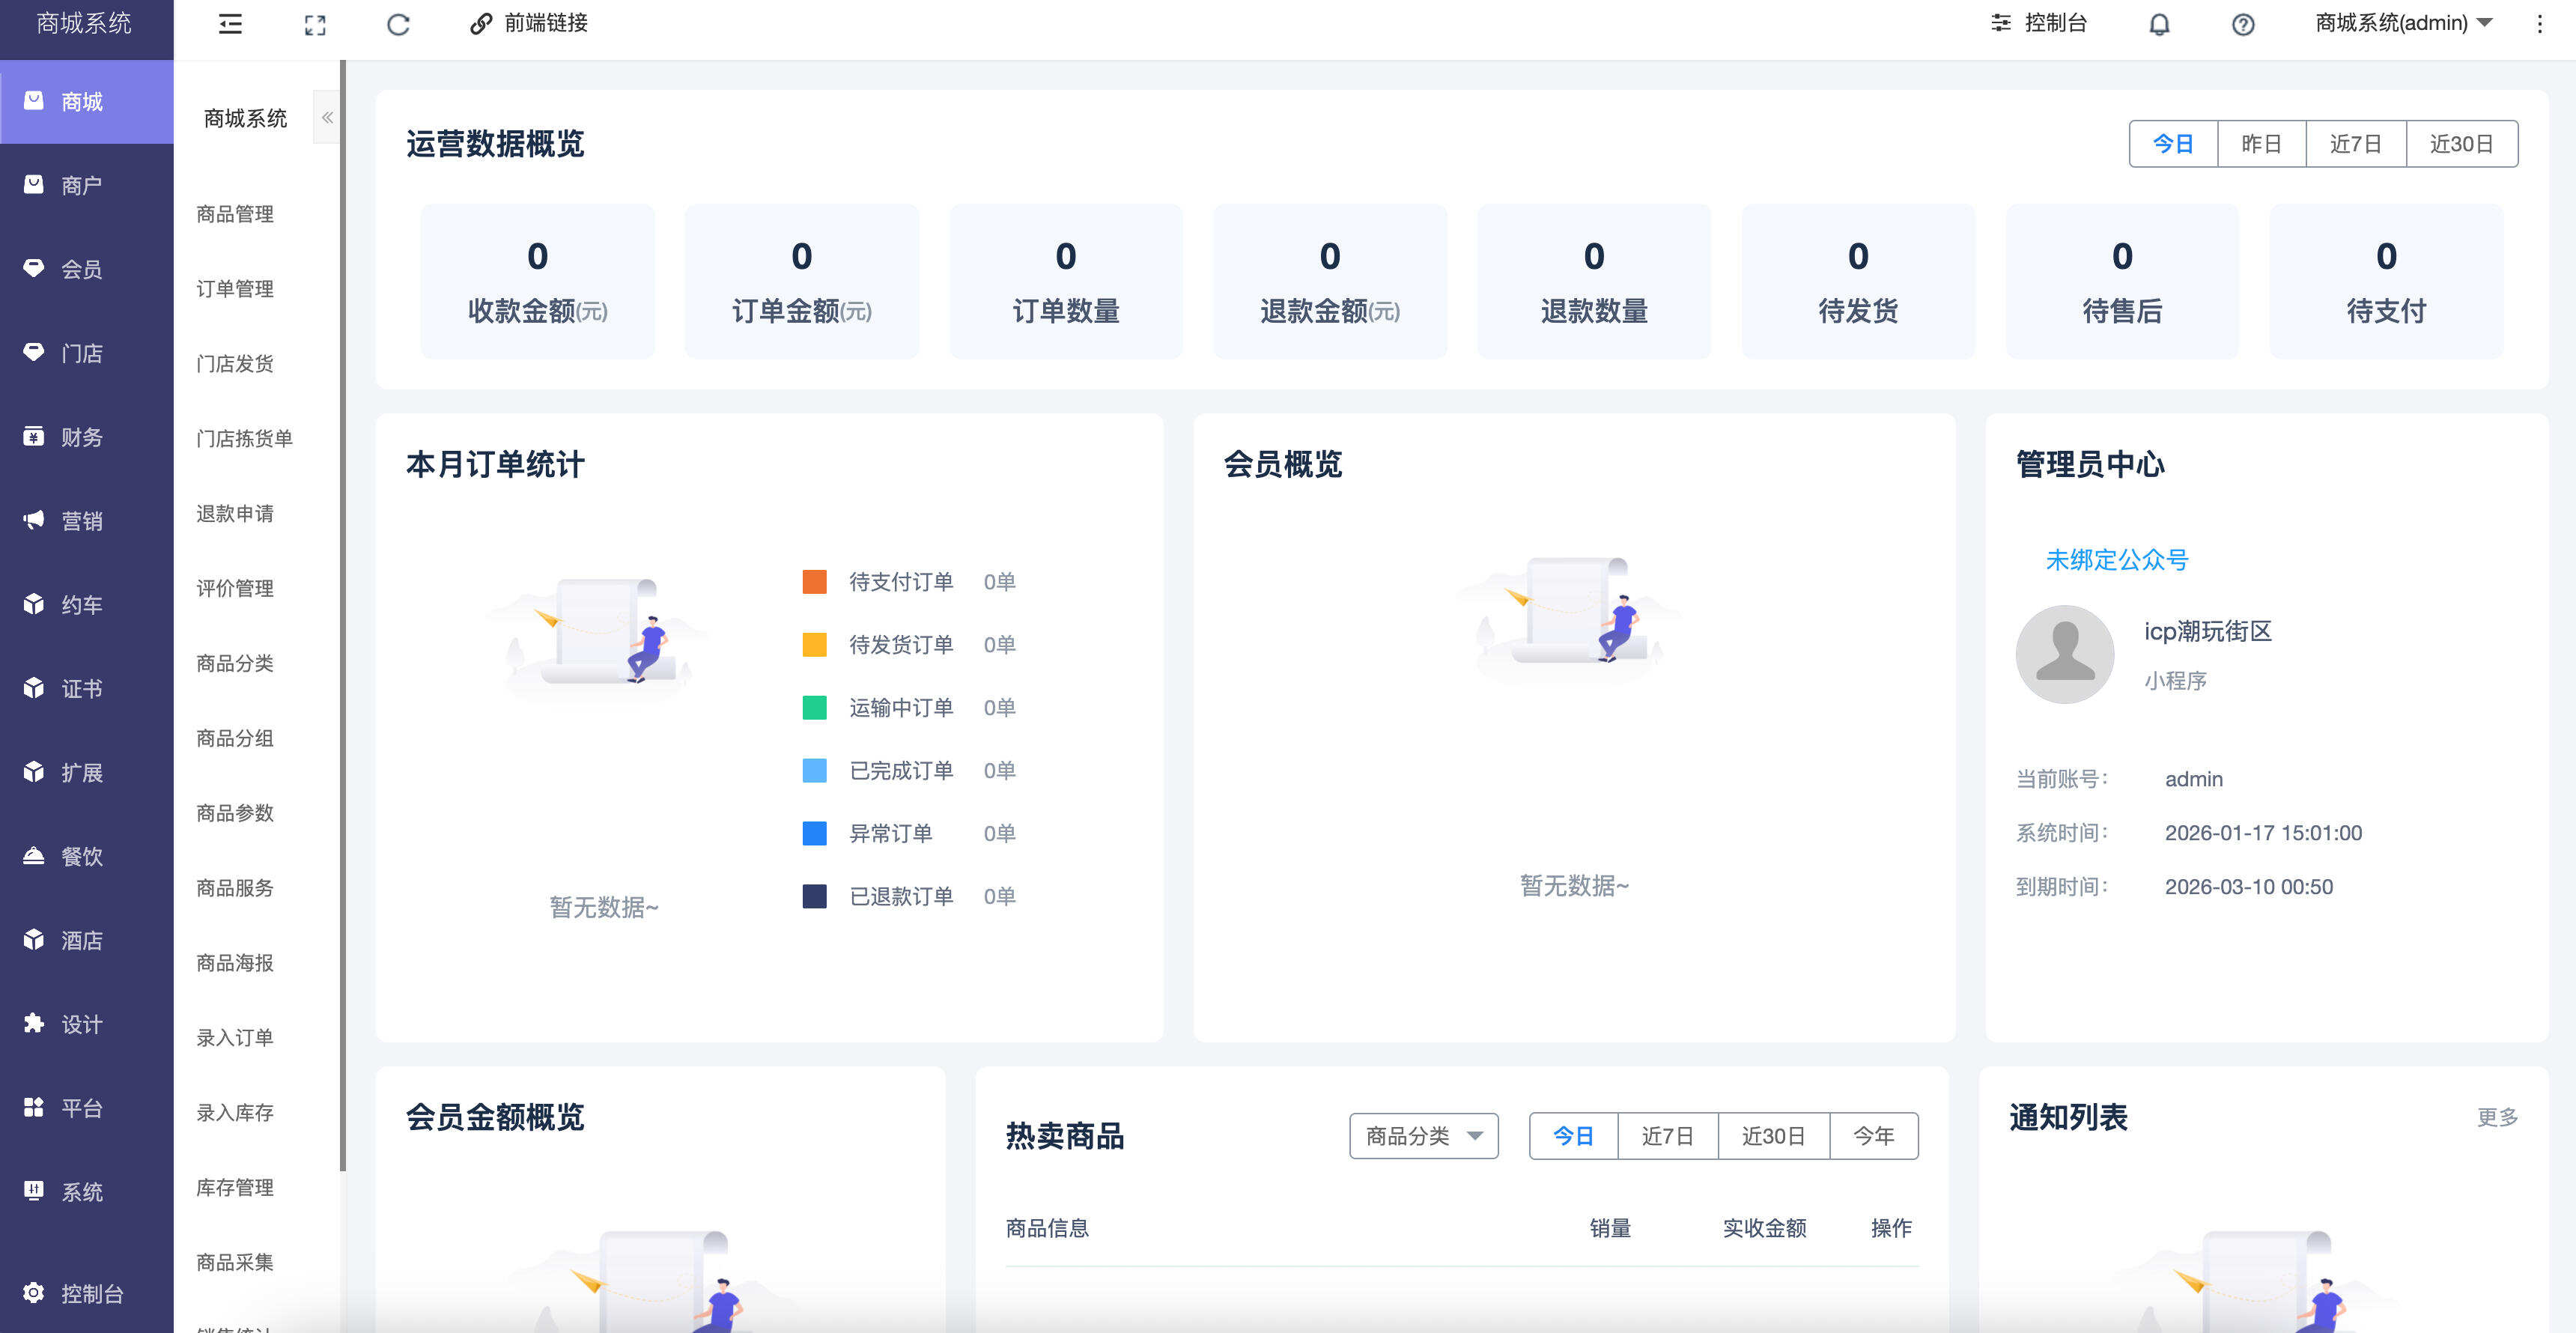
Task: Select 今年 filter for 热卖商品
Action: click(1873, 1135)
